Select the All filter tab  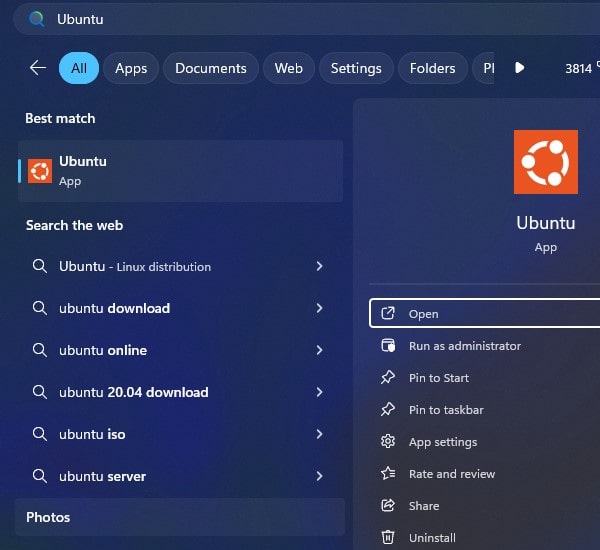click(79, 68)
